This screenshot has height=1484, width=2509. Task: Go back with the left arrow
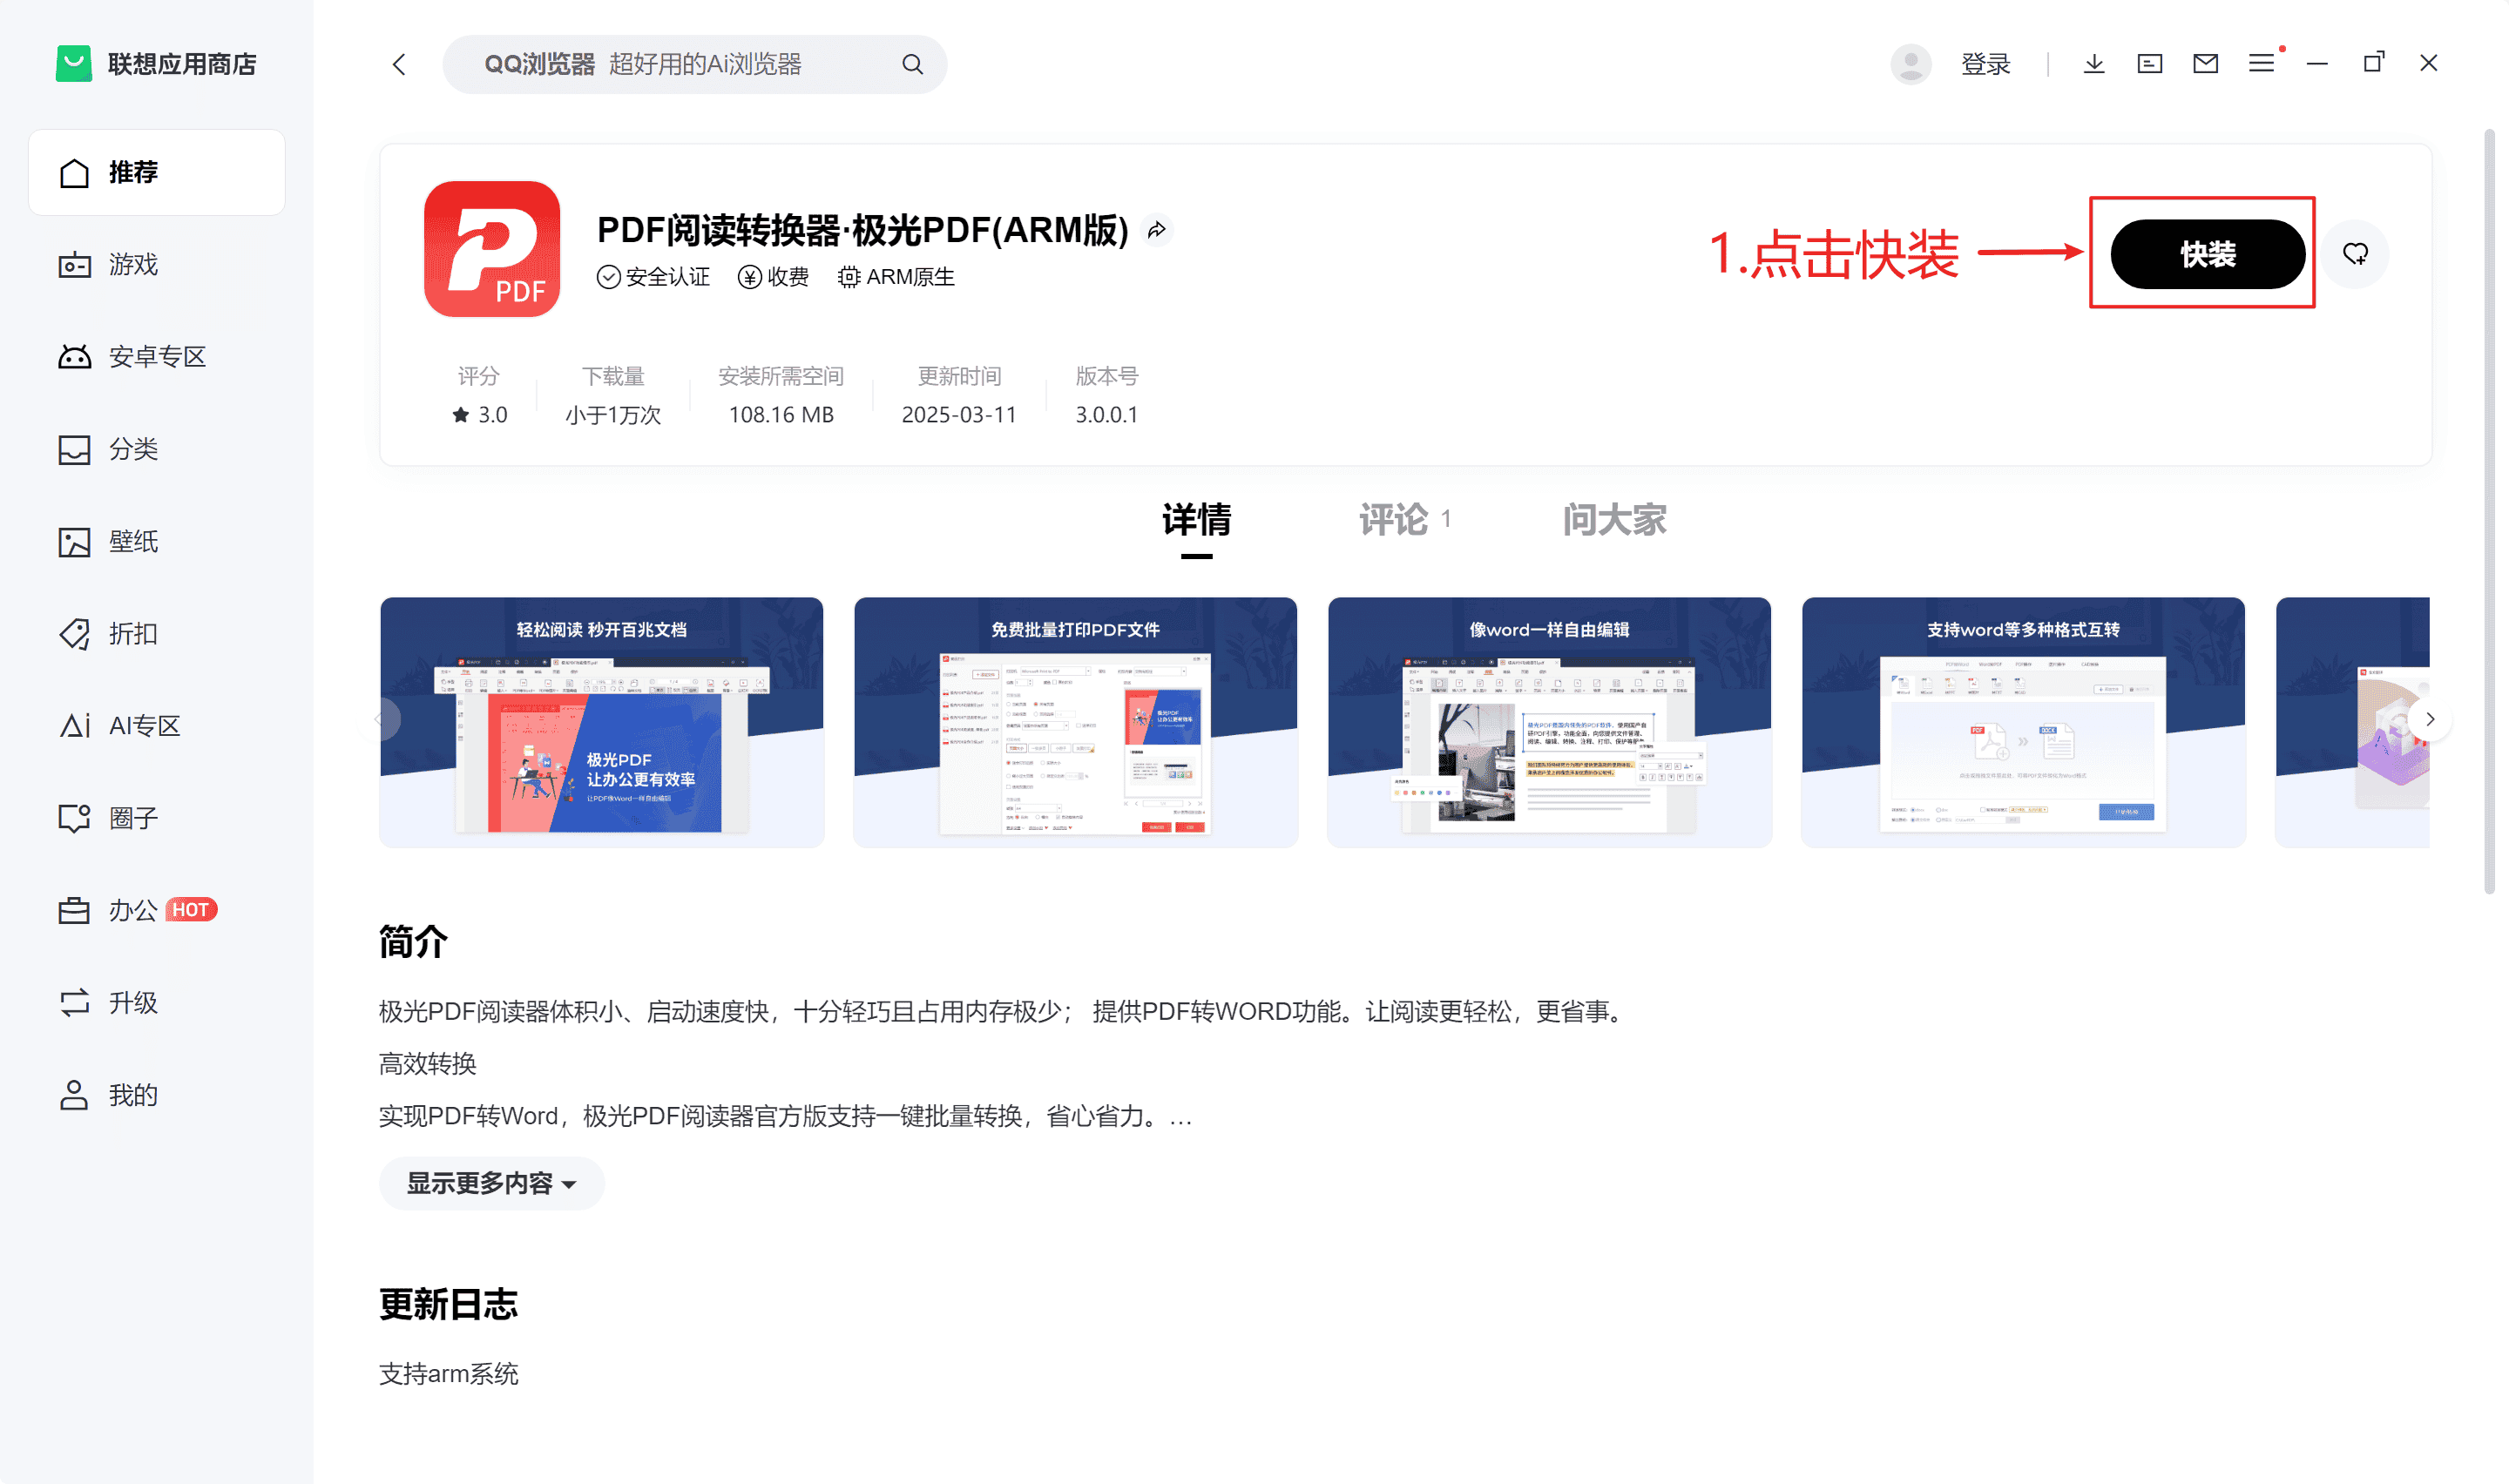click(x=399, y=65)
